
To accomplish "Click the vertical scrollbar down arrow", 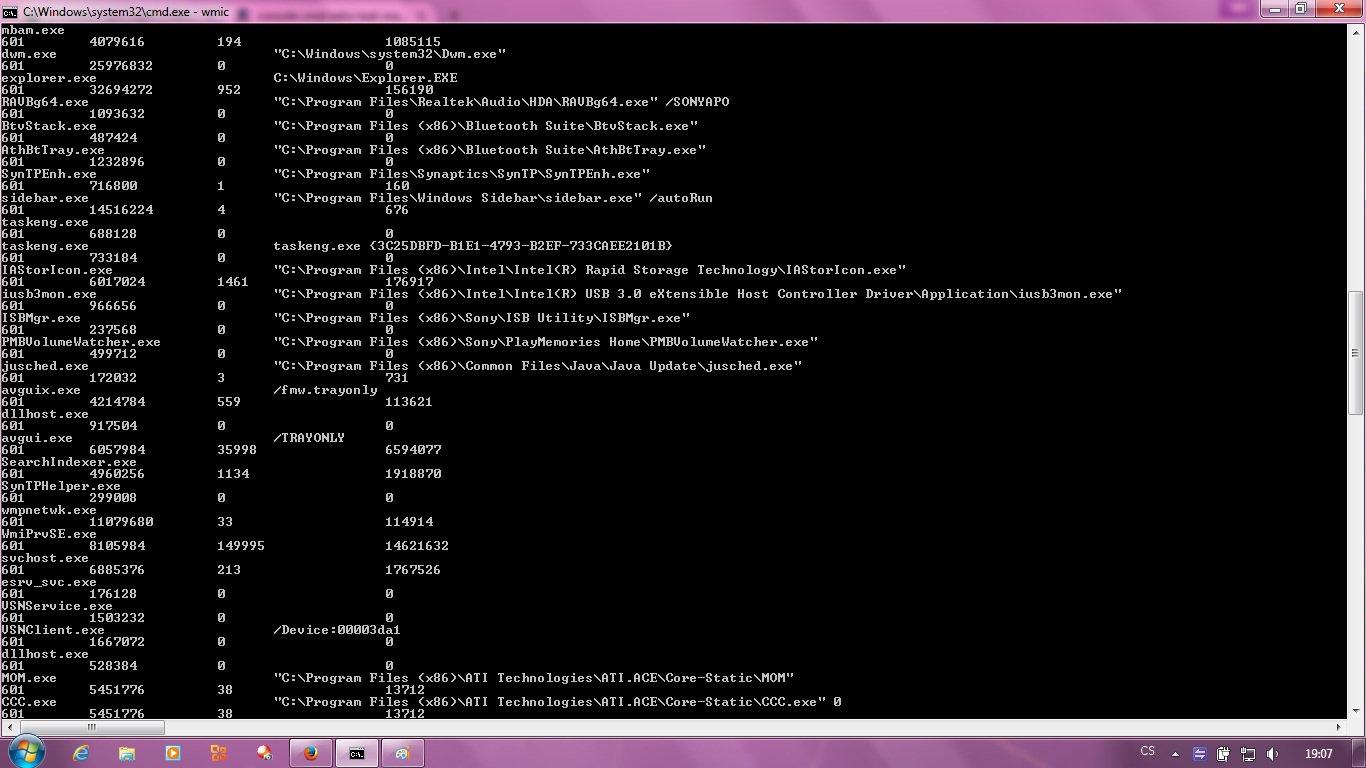I will coord(1356,711).
